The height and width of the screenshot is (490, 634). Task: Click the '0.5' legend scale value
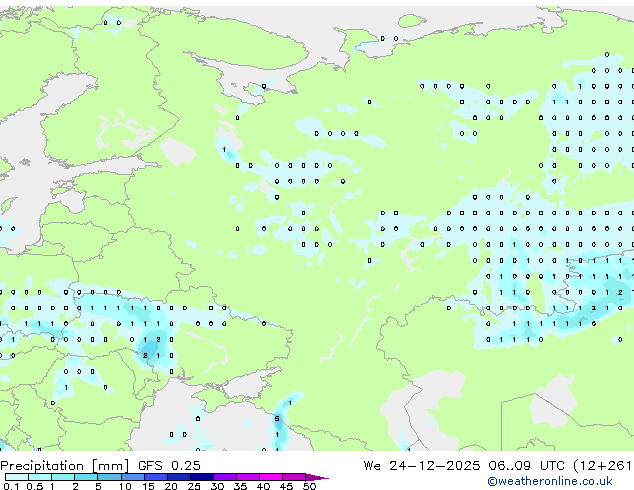point(35,486)
